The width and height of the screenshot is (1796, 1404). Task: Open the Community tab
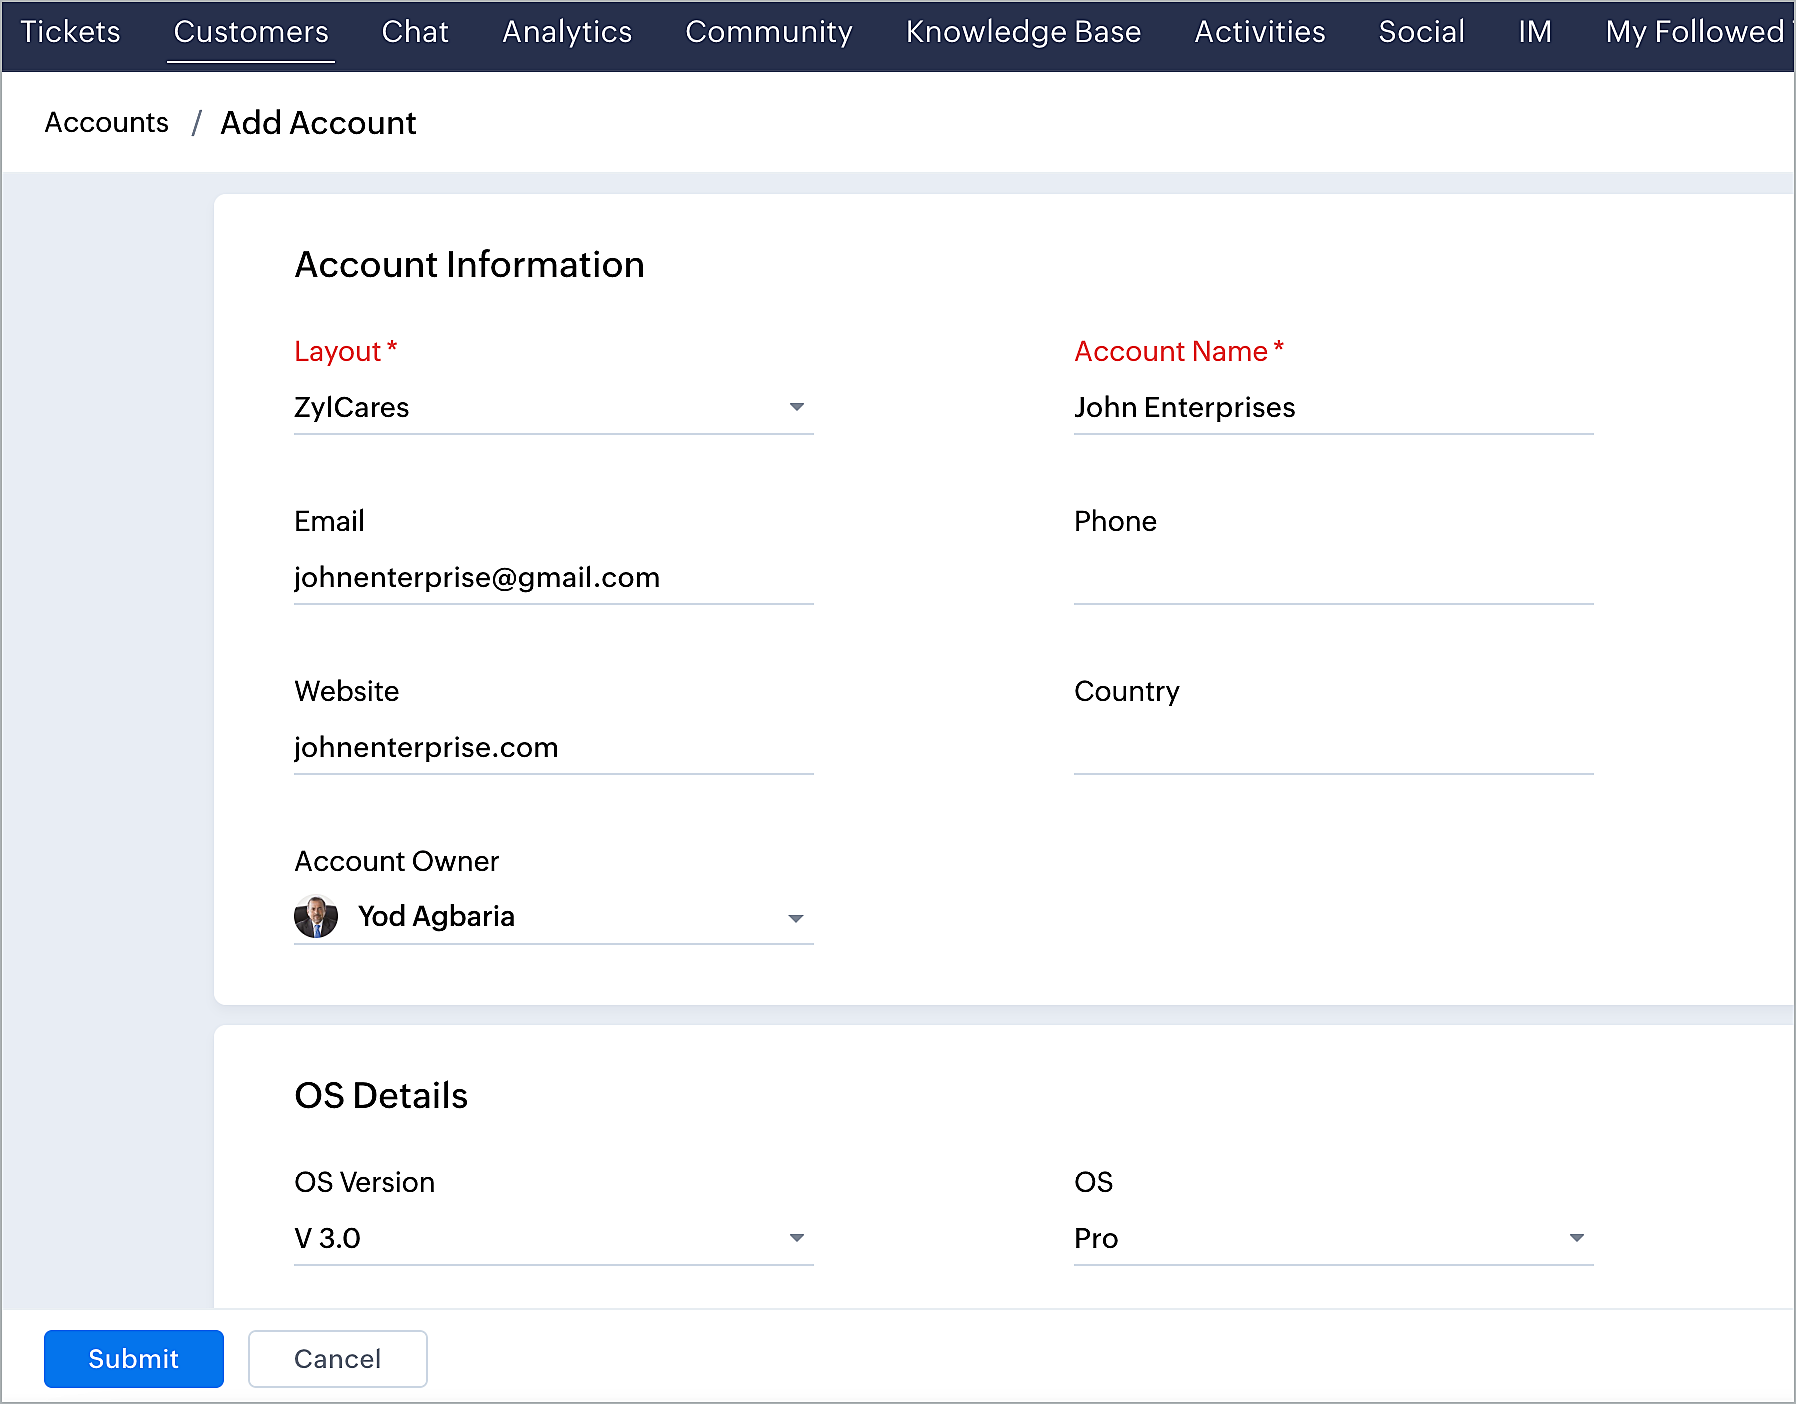click(768, 32)
